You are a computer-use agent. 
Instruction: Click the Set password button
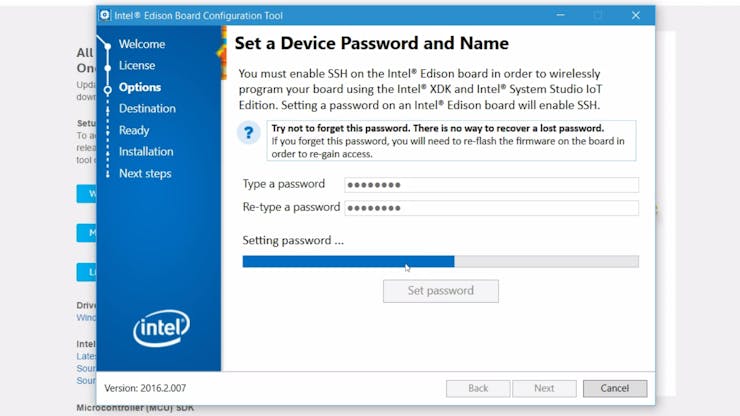click(441, 291)
